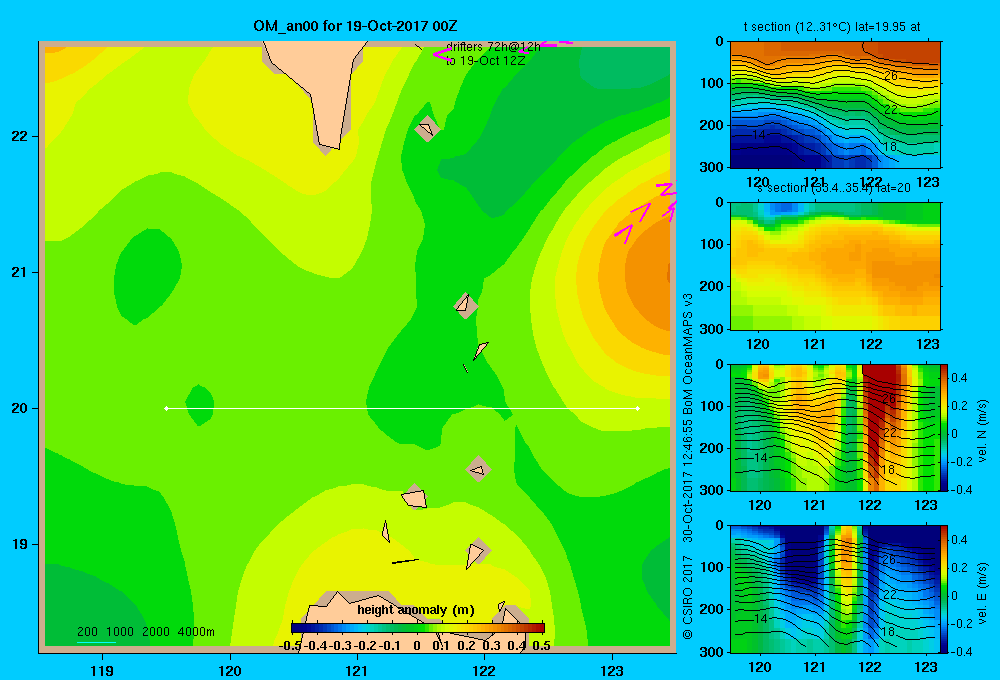
Task: Click main map longitude label 120
Action: point(230,670)
